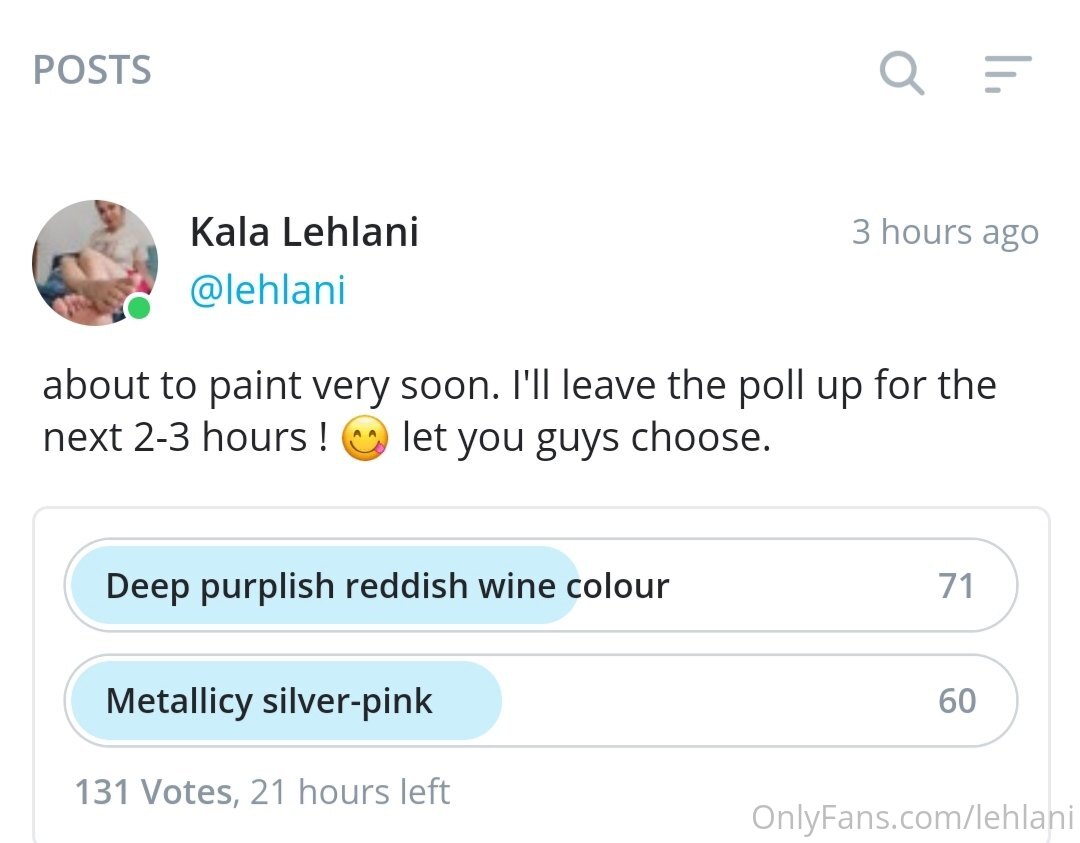Select the blue filled bar of silver-pink option

[x=287, y=700]
